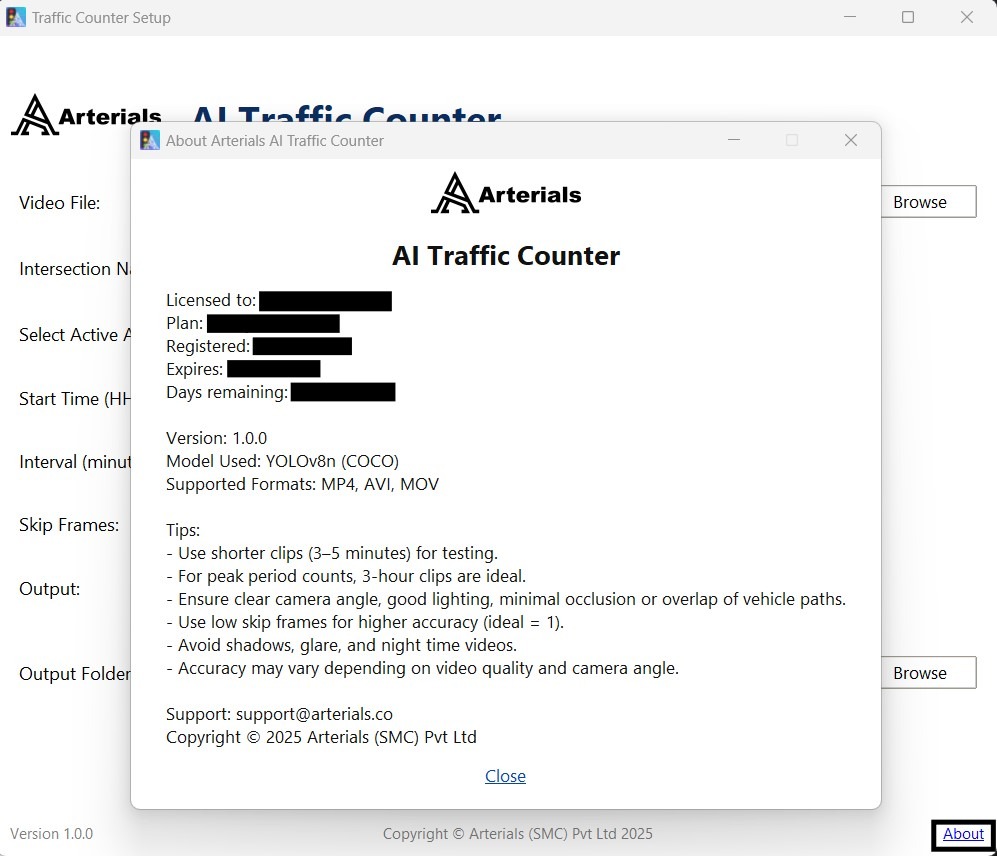Click the Version 1.0.0 text in footer

[x=52, y=834]
